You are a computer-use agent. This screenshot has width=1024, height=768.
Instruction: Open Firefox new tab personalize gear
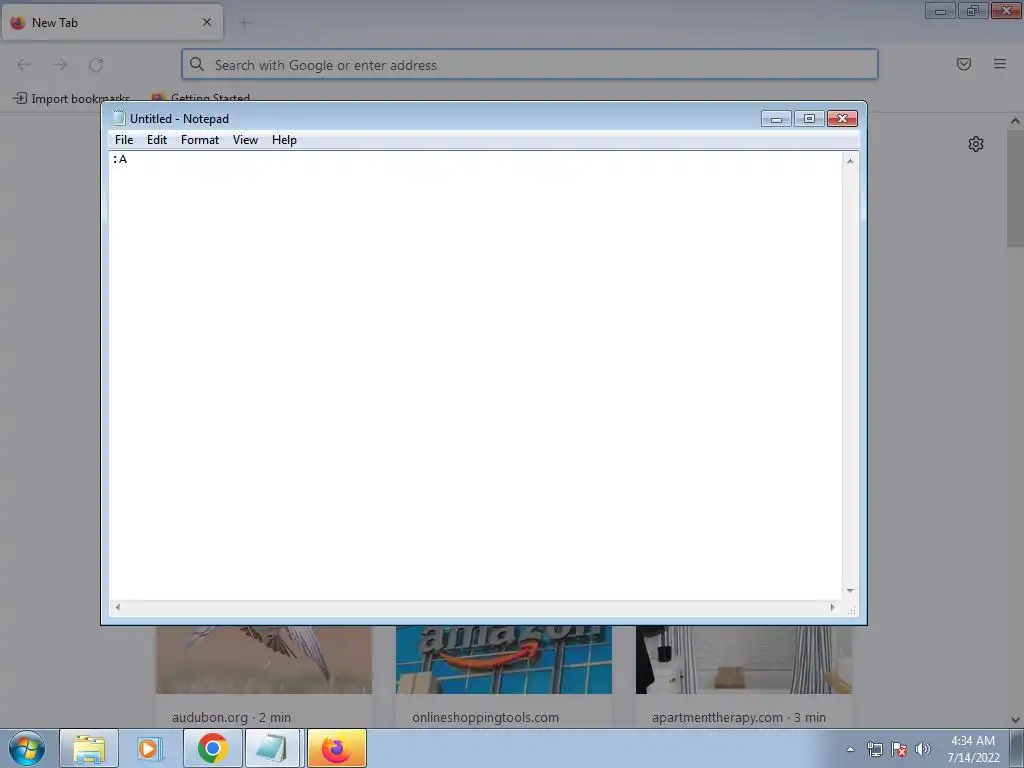coord(976,144)
